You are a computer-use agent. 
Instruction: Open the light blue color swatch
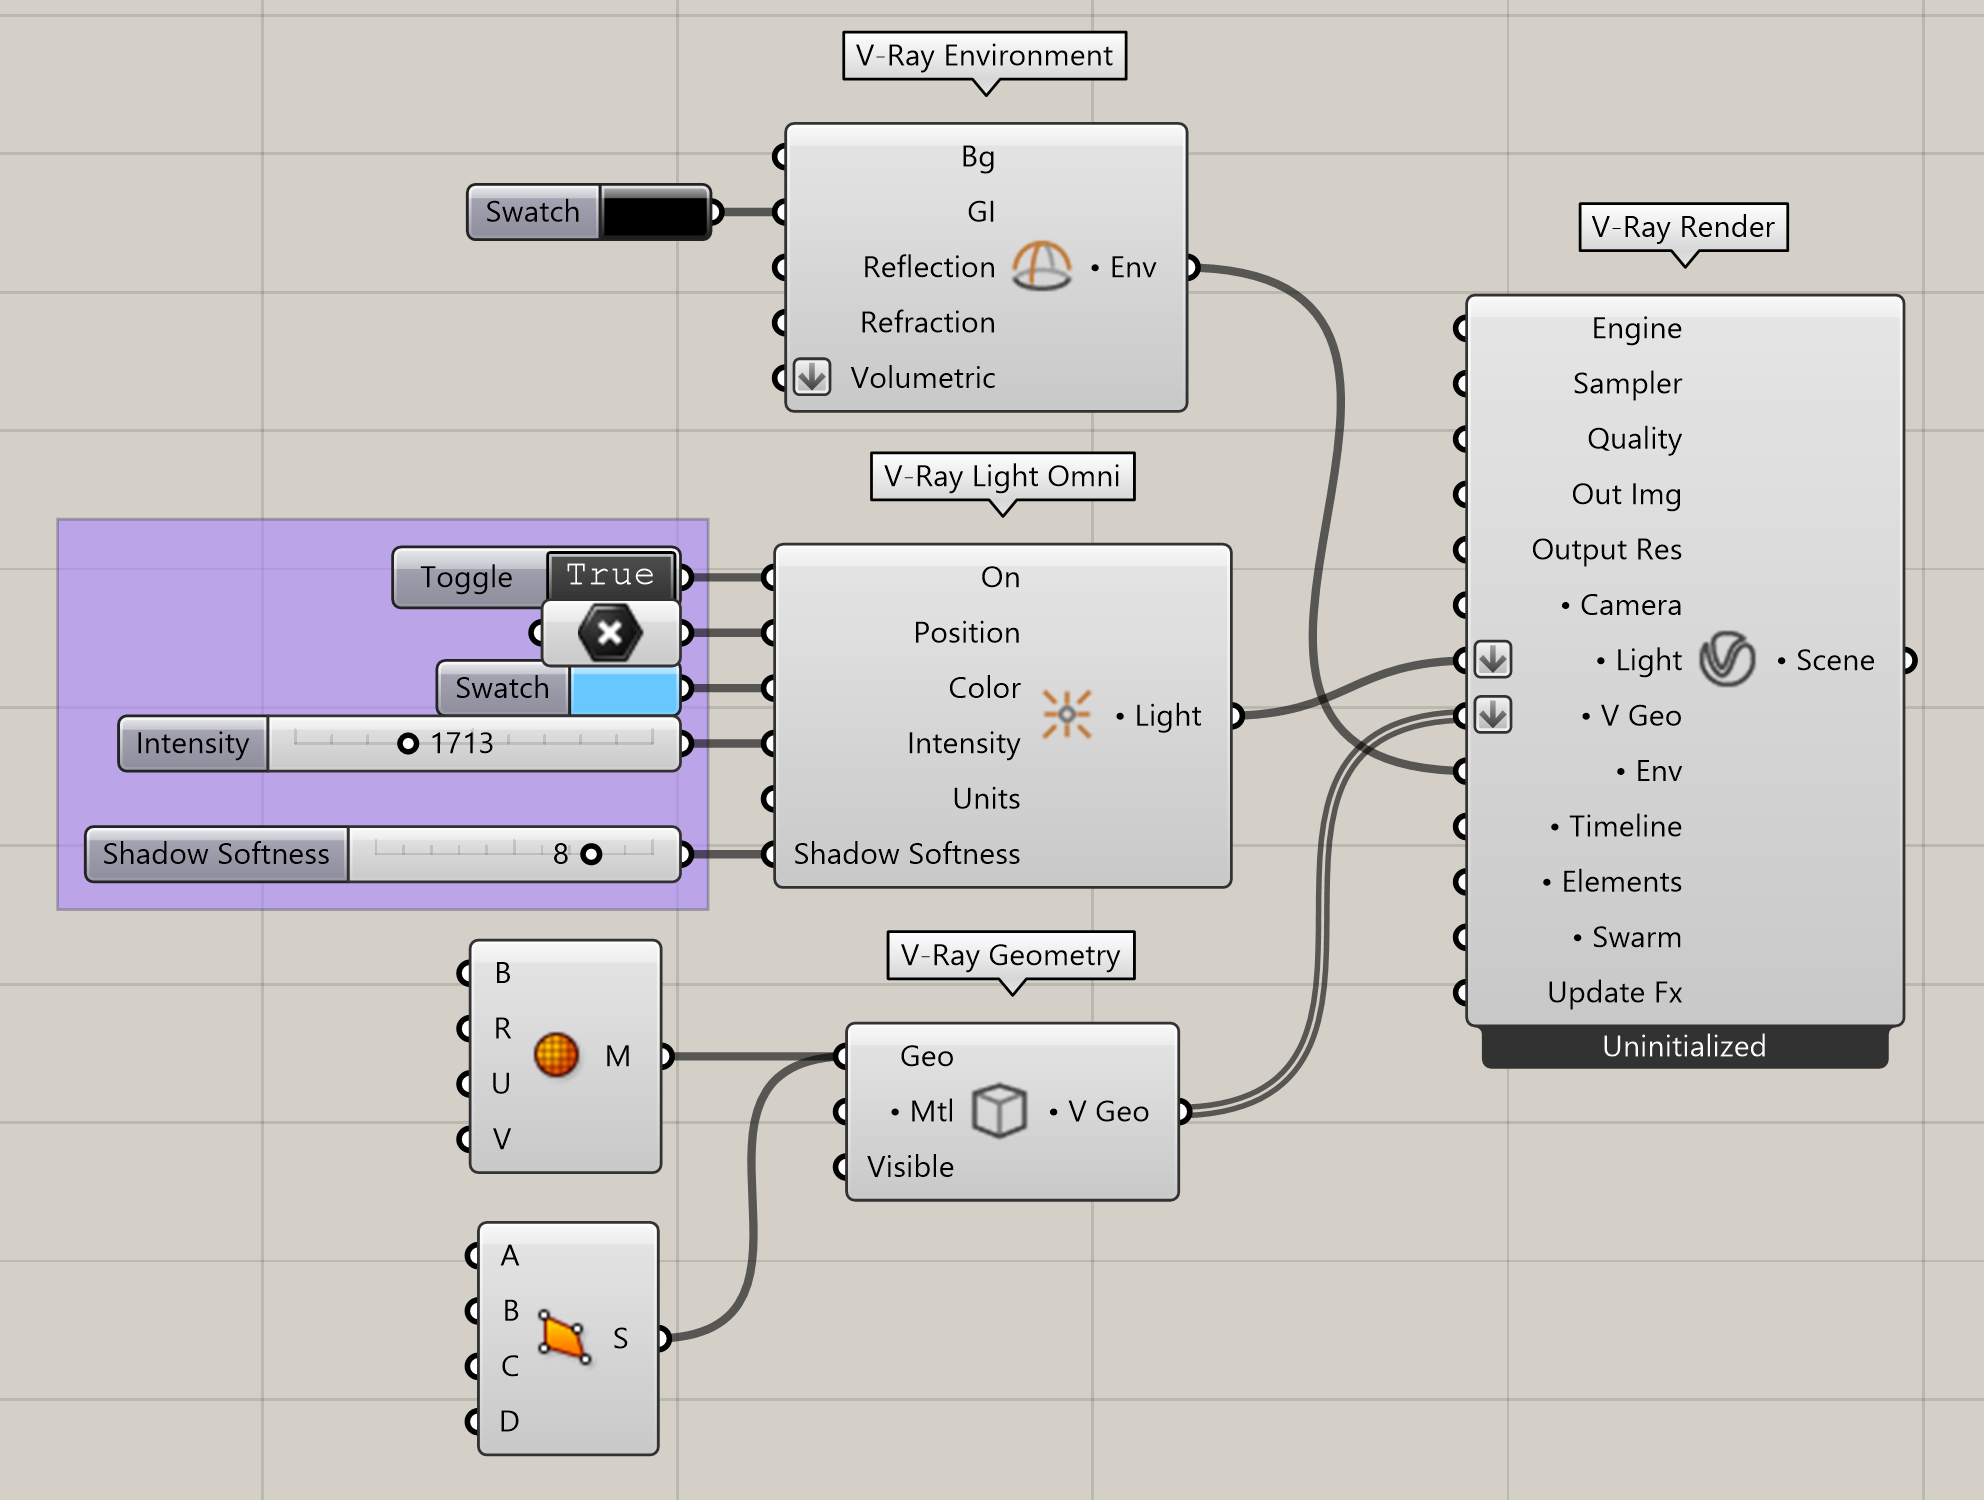pos(625,688)
